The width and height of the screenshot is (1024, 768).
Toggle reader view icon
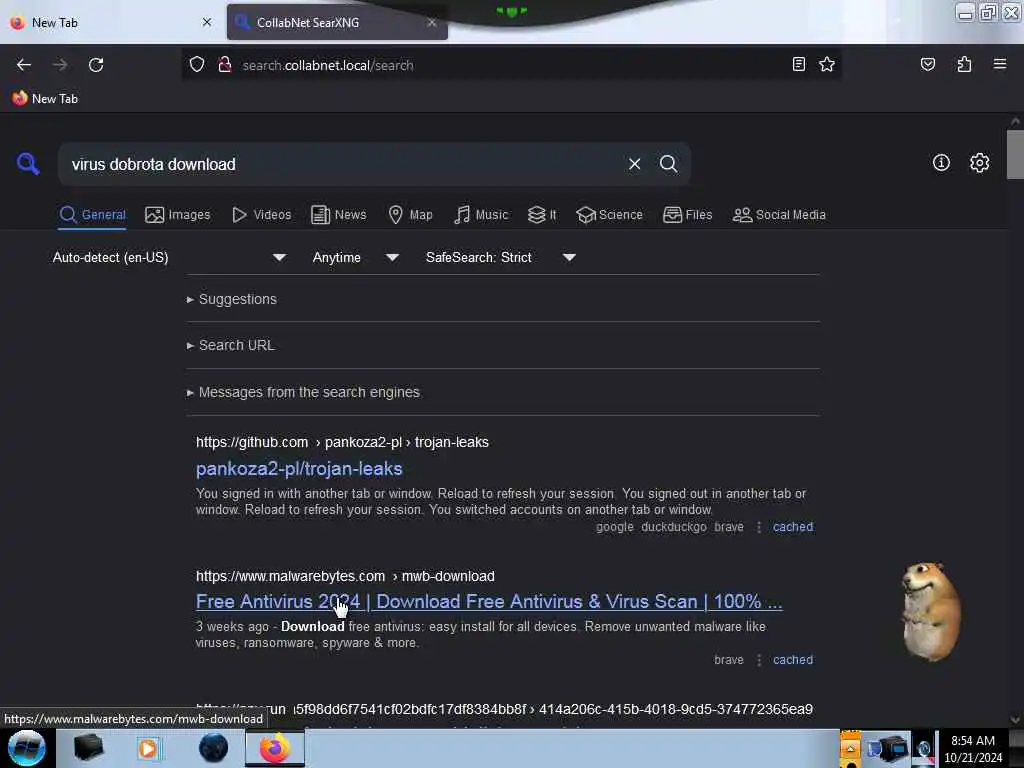tap(798, 64)
